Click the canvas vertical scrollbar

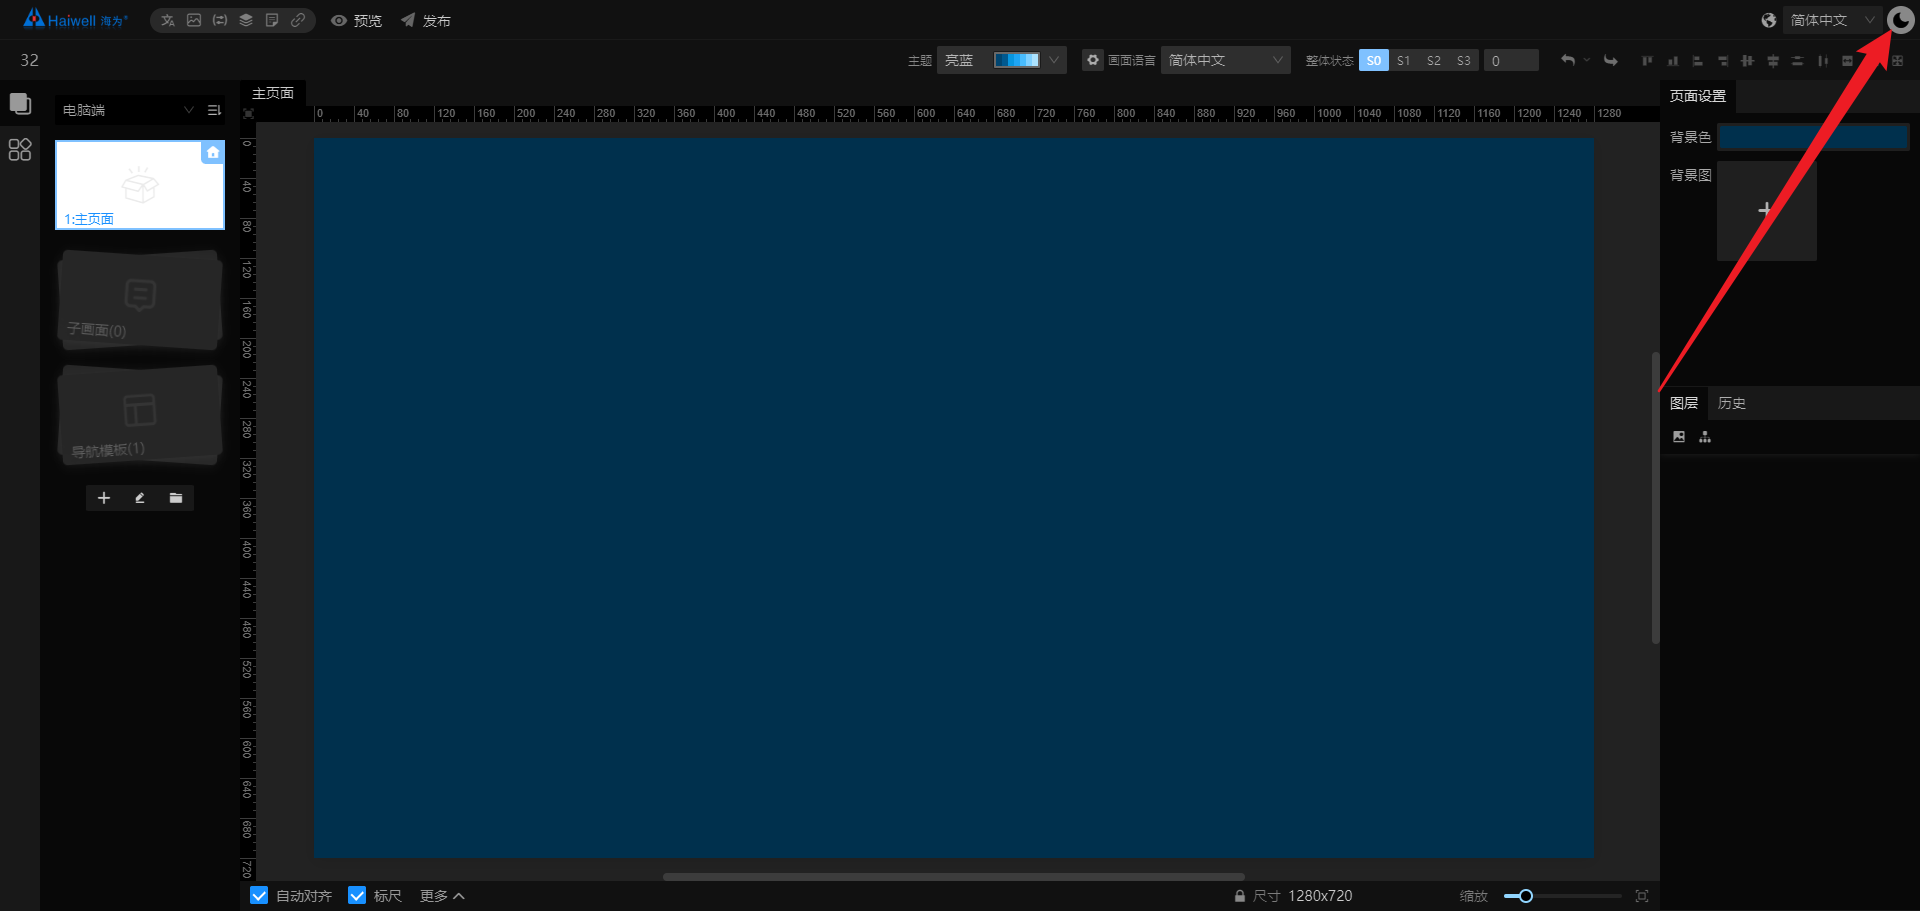click(1655, 498)
